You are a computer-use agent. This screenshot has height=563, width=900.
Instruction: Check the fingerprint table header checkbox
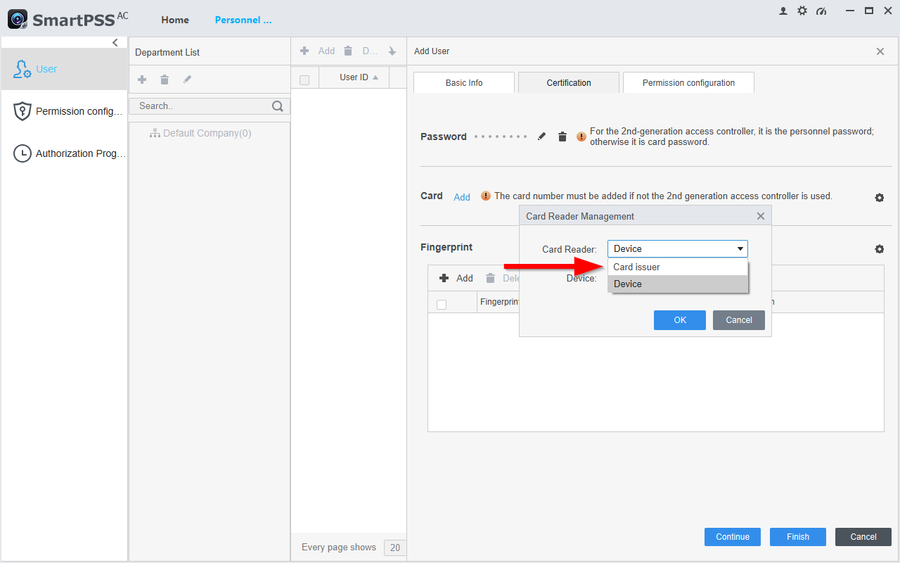click(442, 304)
